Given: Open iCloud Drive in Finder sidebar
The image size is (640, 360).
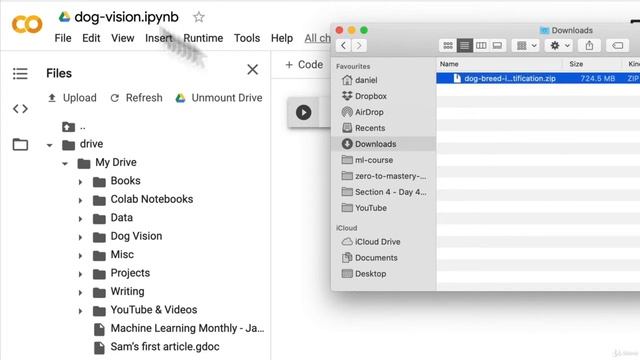Looking at the screenshot, I should click(x=371, y=242).
